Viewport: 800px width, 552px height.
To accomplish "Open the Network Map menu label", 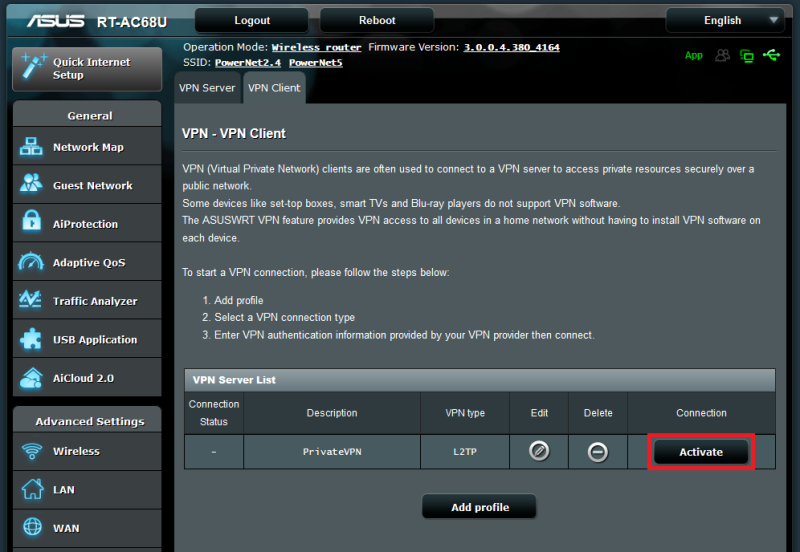I will point(88,147).
